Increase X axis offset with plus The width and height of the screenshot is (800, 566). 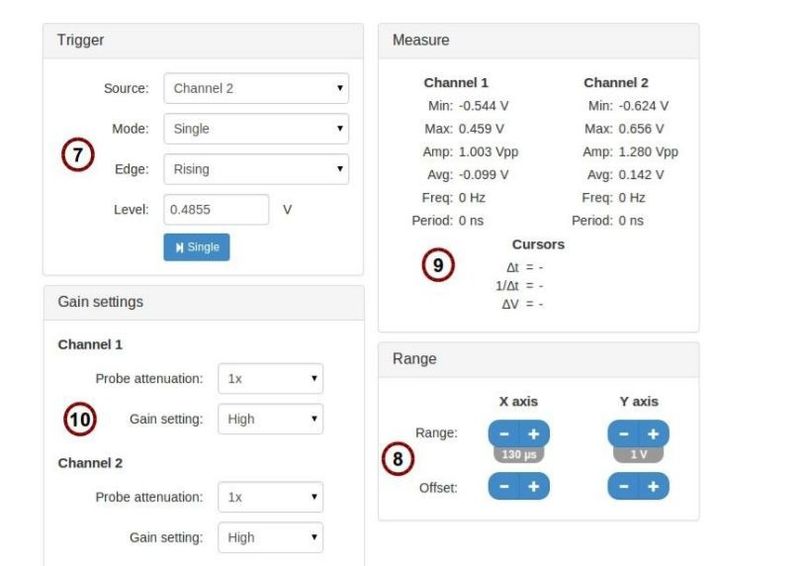pyautogui.click(x=534, y=486)
